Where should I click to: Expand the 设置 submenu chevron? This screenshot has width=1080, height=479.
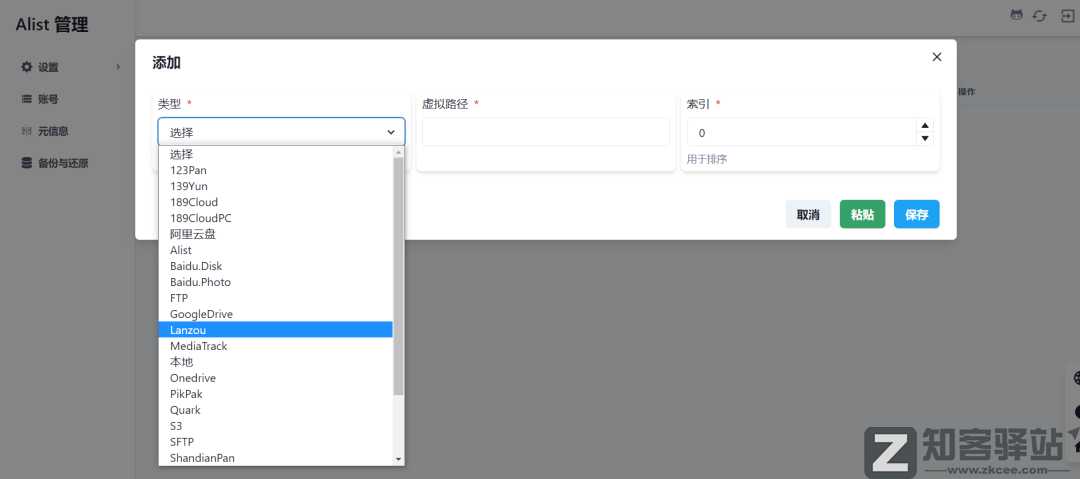click(118, 67)
